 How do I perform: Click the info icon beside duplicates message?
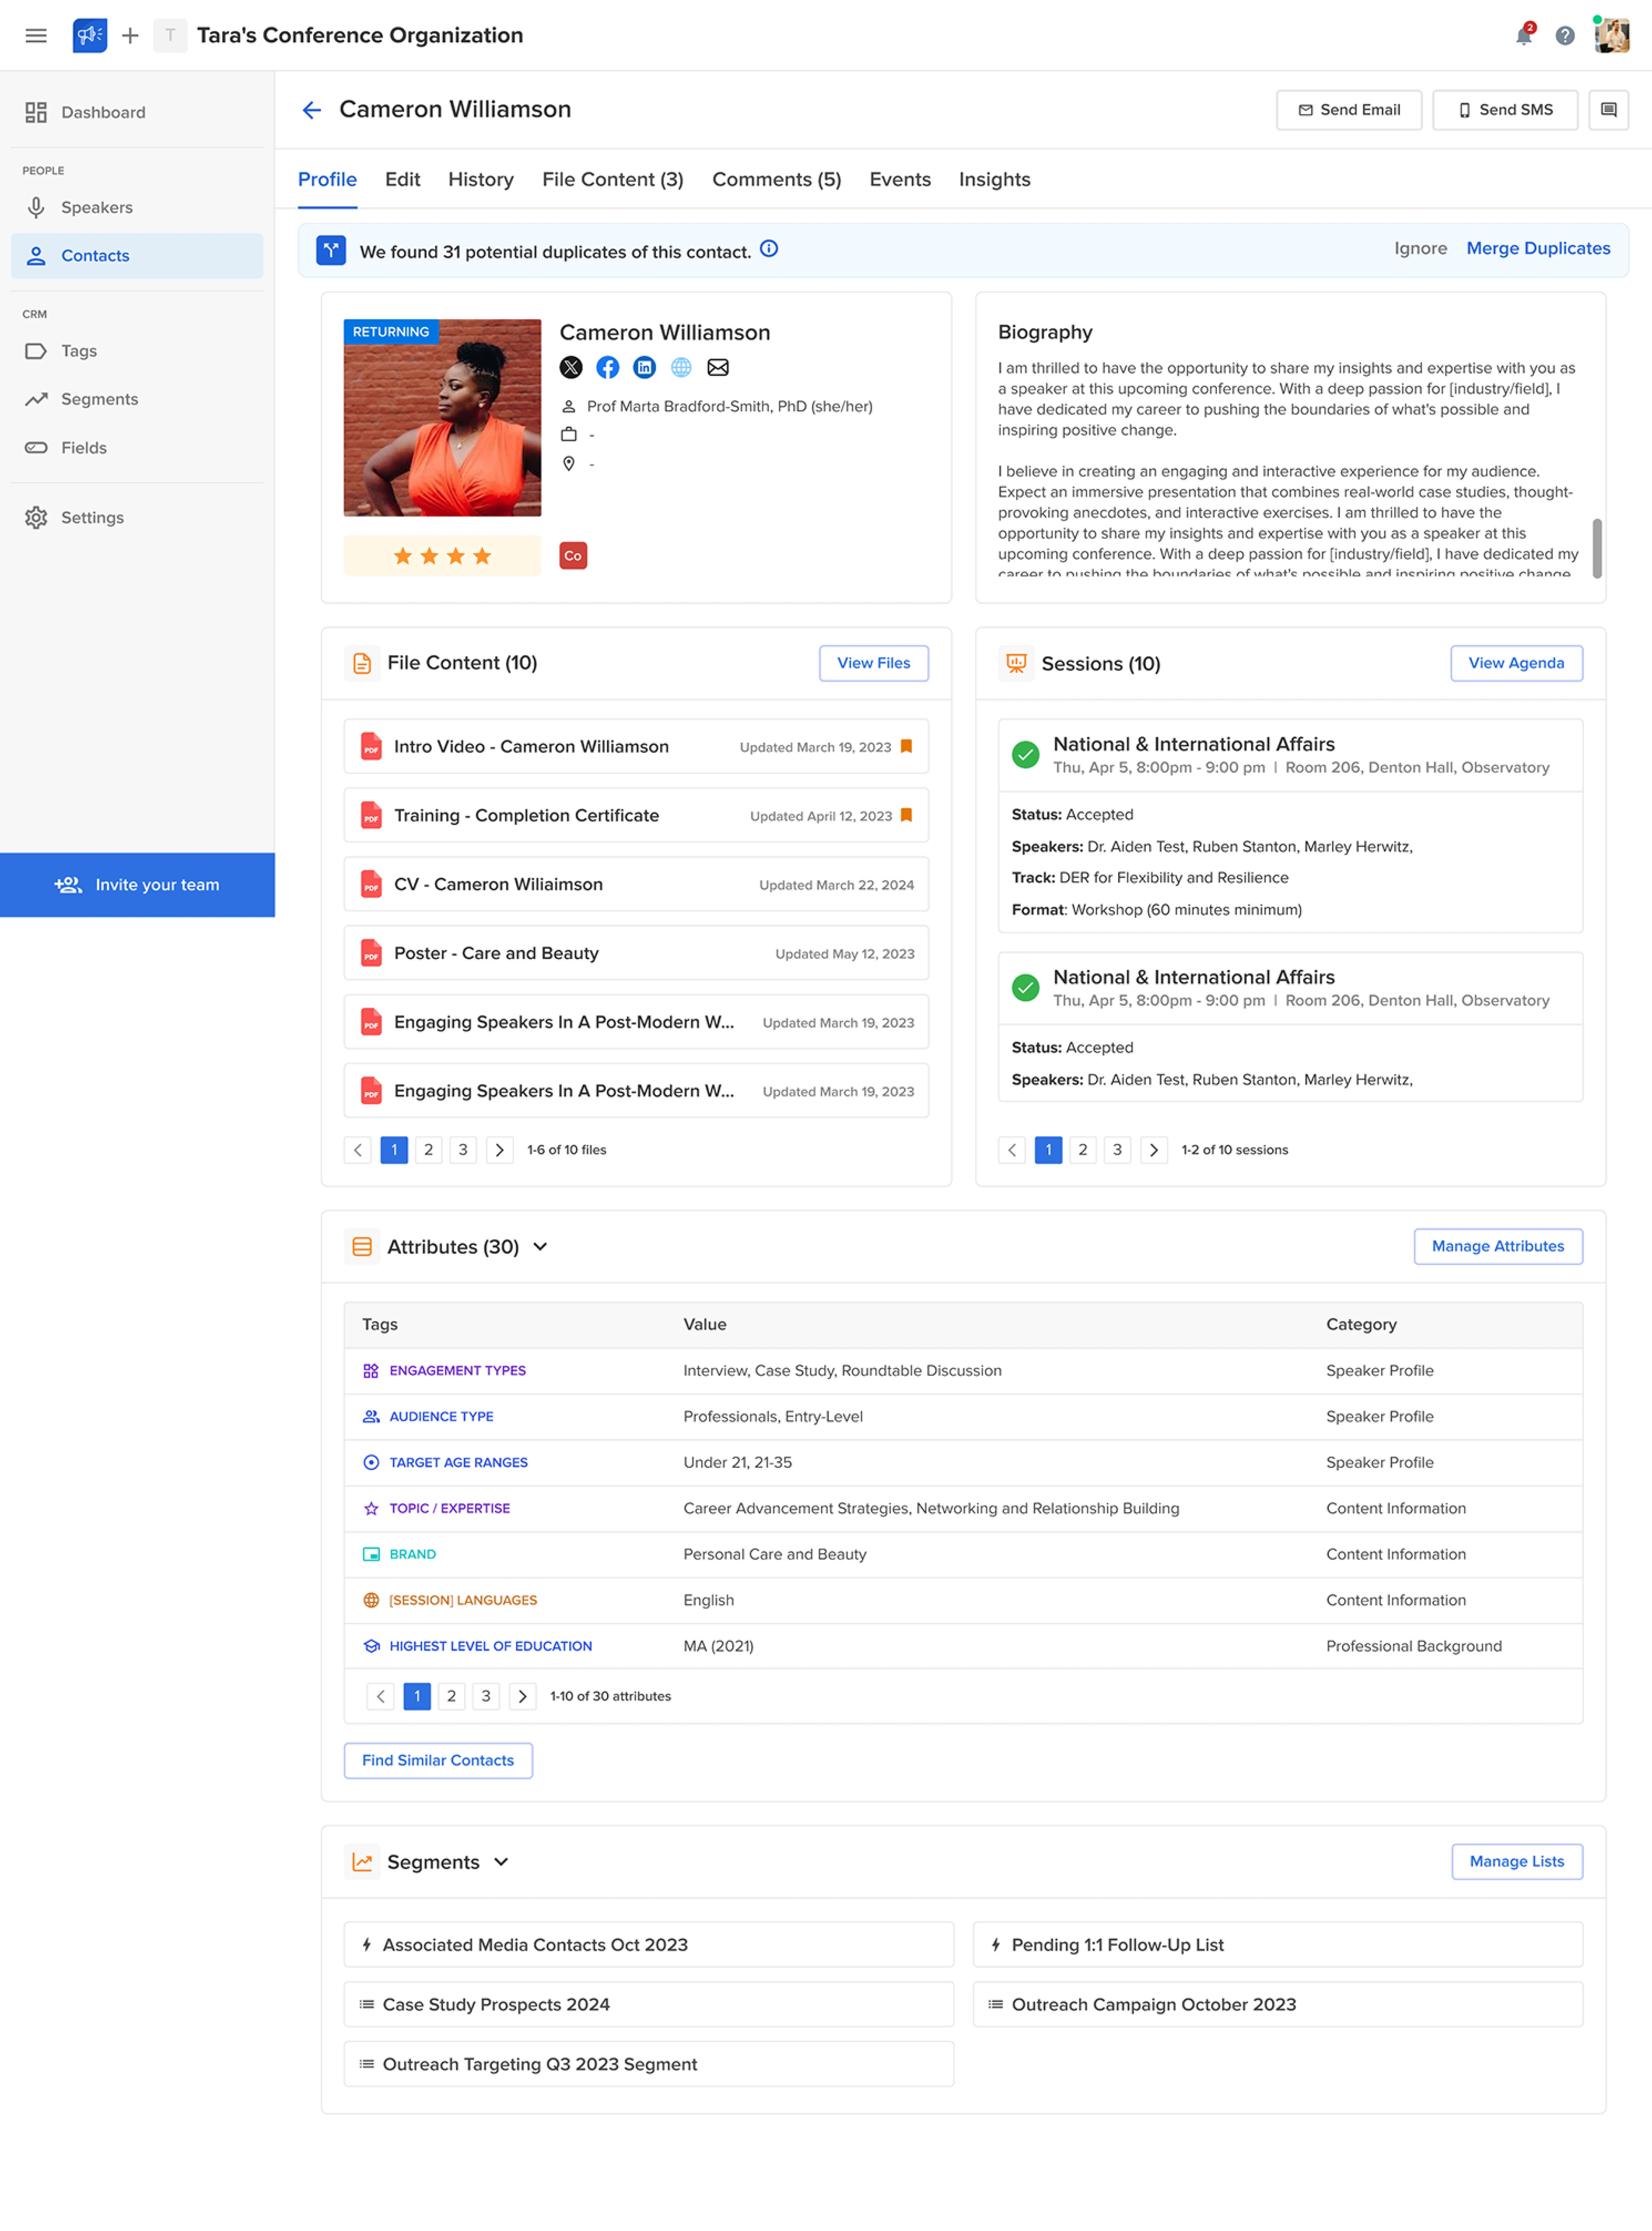point(769,249)
